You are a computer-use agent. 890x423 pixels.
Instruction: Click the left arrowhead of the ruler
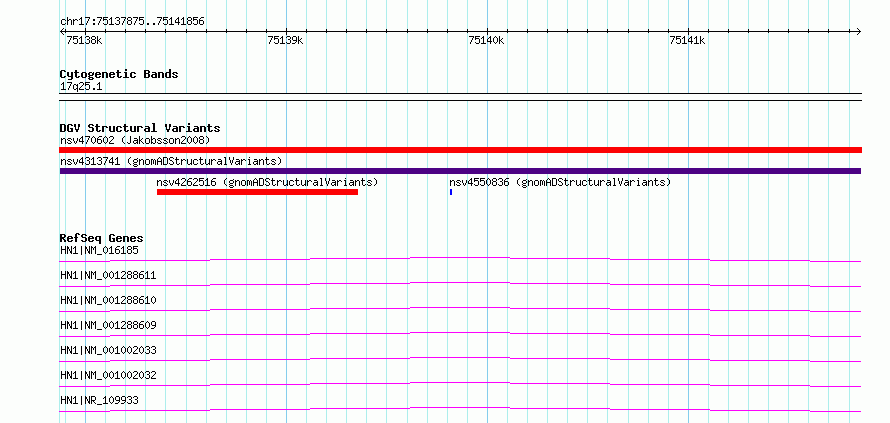coord(62,31)
